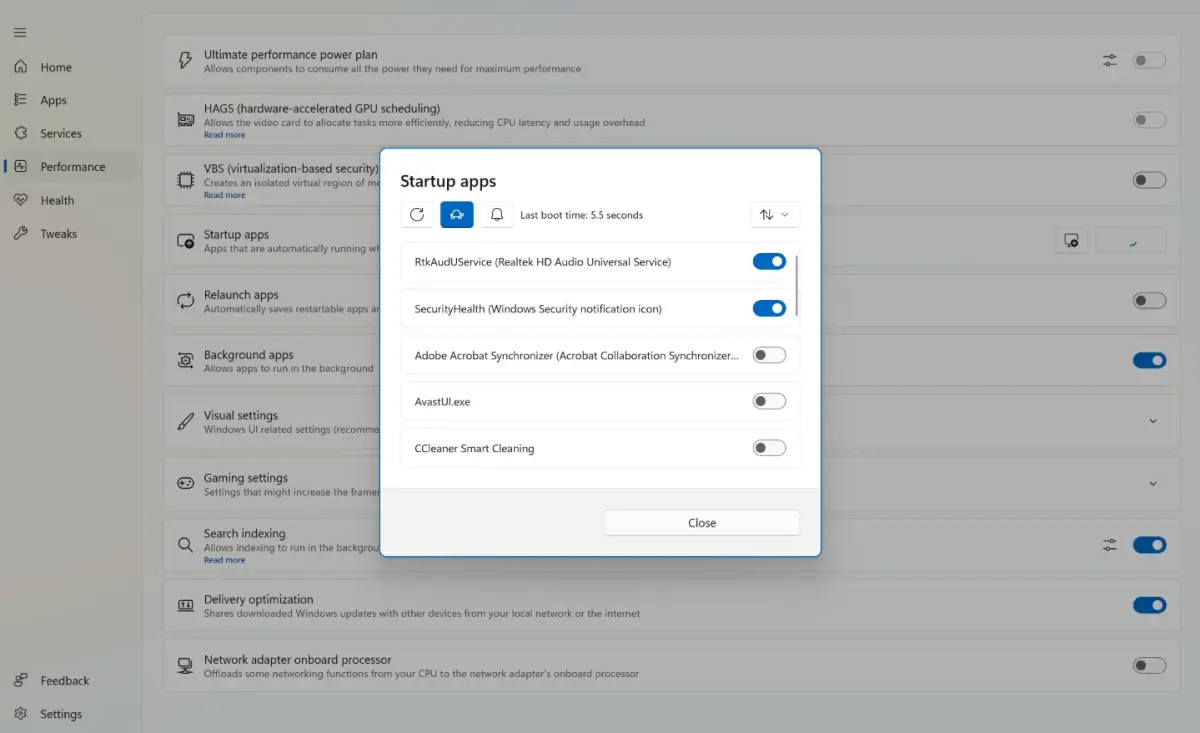Enable the Ultimate performance power plan toggle
The width and height of the screenshot is (1200, 733).
[x=1149, y=60]
